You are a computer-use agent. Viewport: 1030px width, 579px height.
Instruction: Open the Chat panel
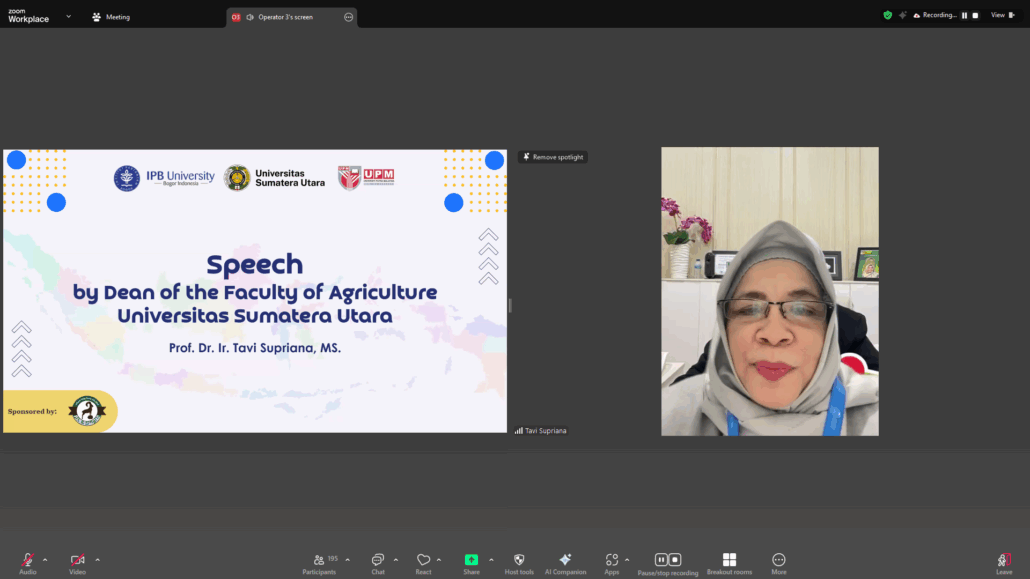pyautogui.click(x=378, y=561)
